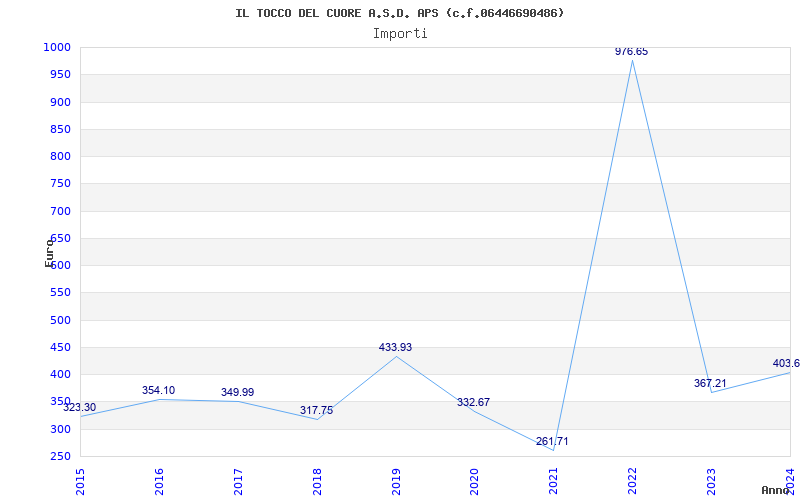
Task: Click the 250 y-axis baseline label
Action: [60, 457]
